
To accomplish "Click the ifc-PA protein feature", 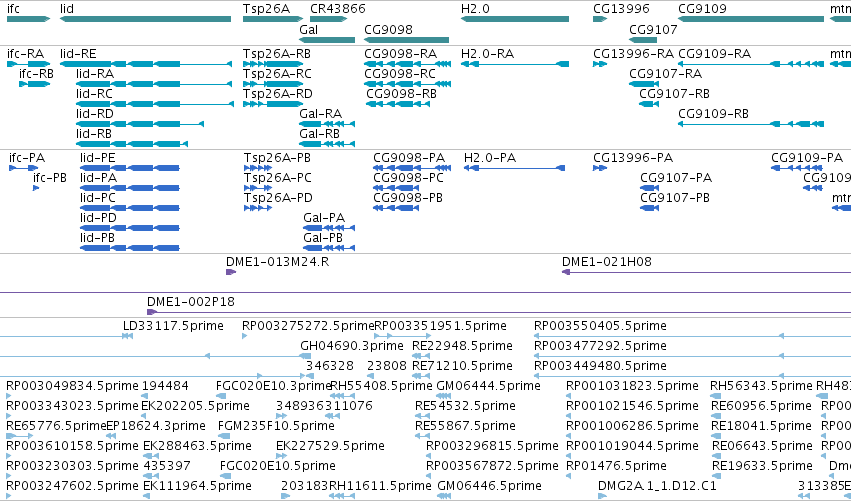I will [x=23, y=168].
